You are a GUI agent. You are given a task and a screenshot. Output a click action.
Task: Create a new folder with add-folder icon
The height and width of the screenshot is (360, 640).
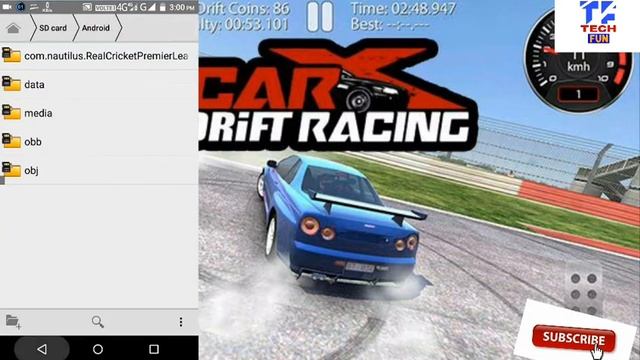(13, 322)
